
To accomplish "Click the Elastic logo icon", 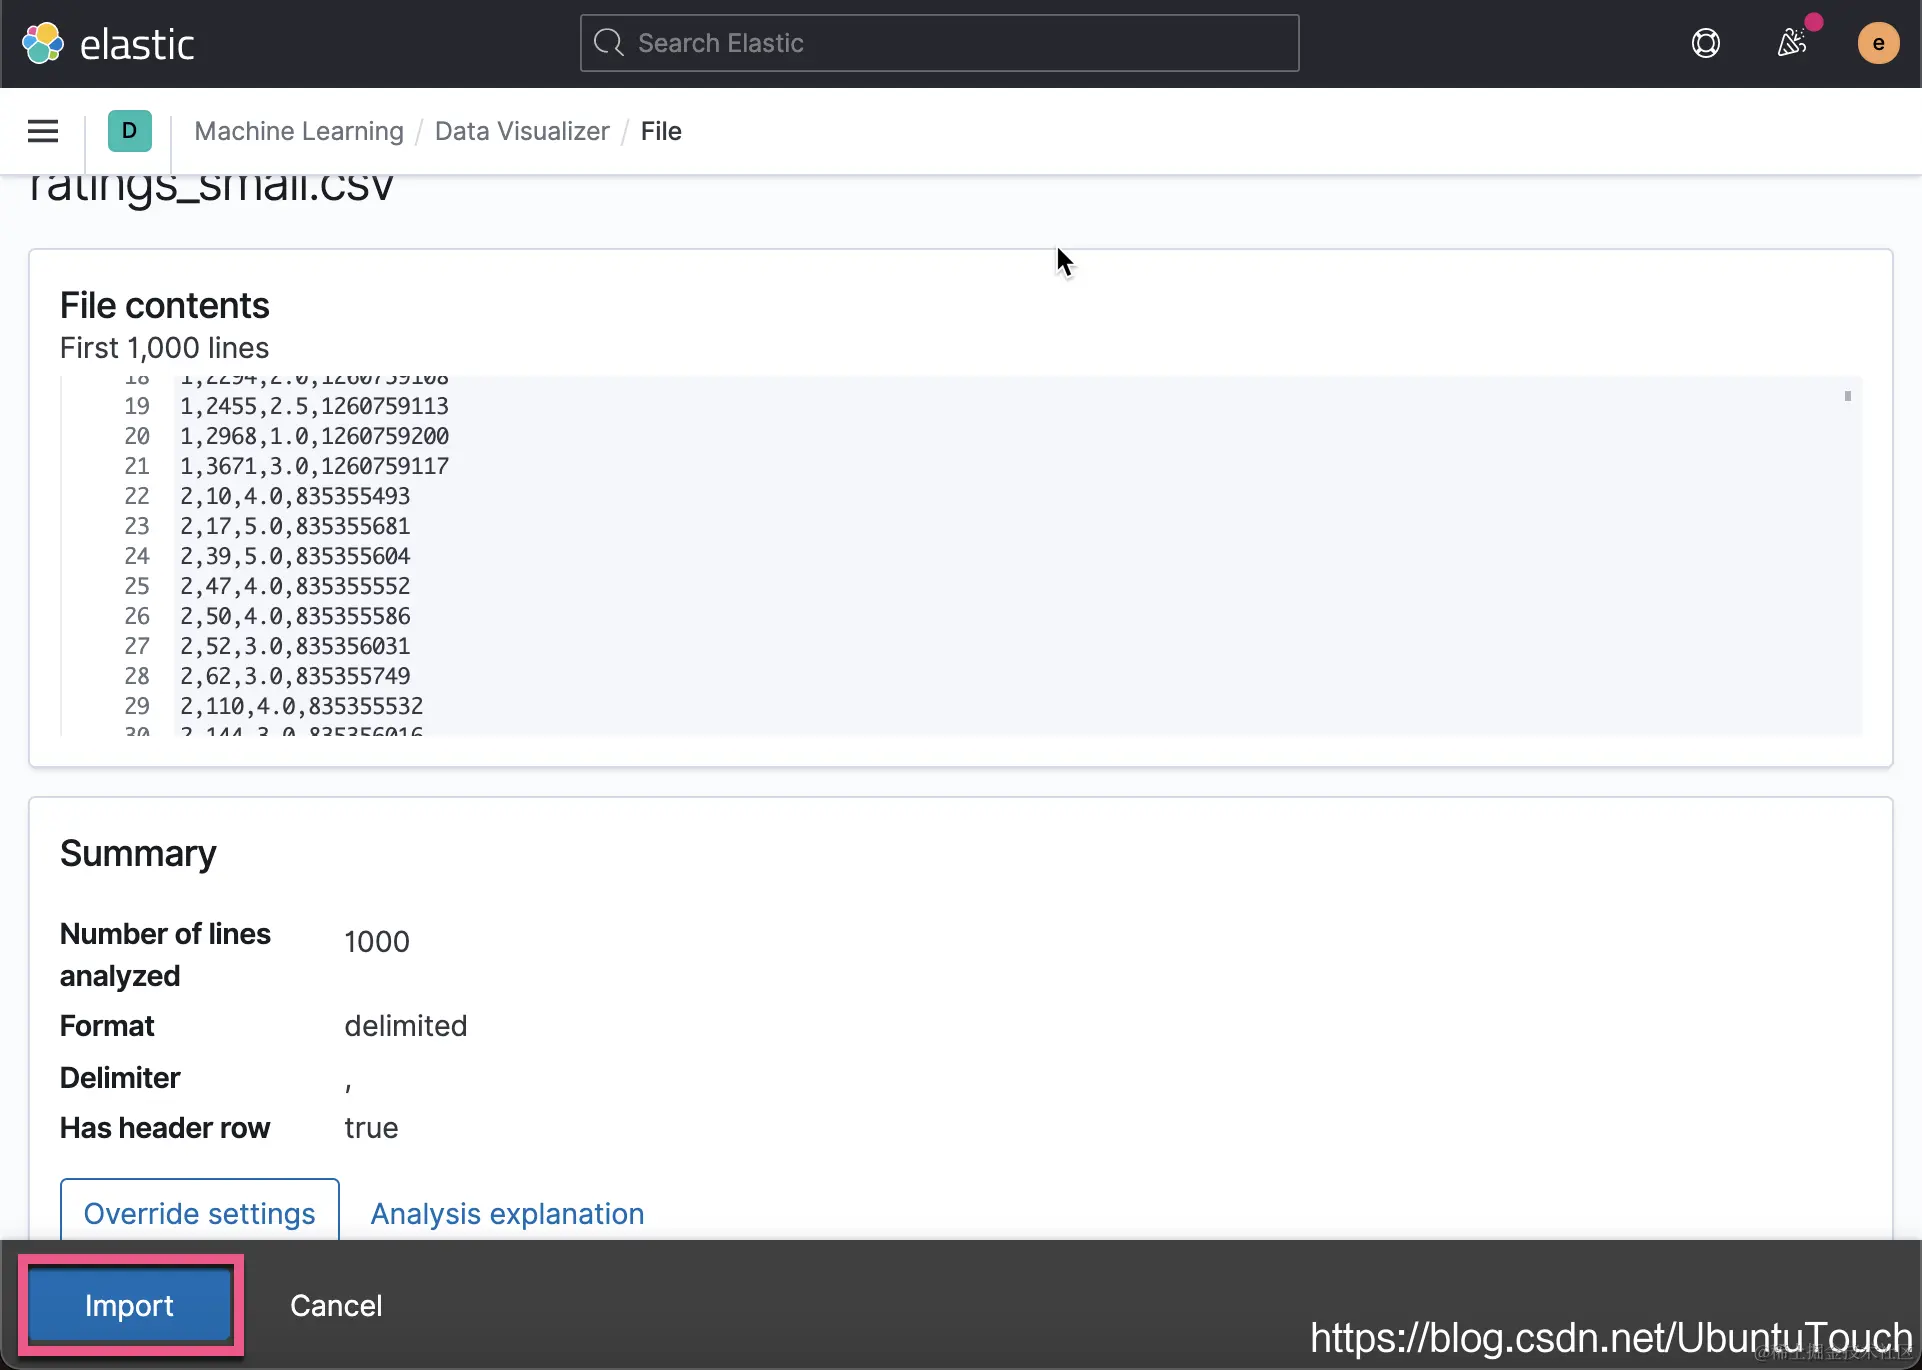I will pos(43,44).
